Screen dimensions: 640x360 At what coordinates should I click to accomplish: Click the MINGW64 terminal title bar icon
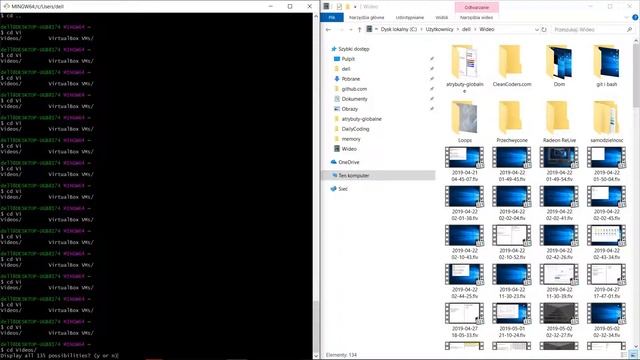(x=6, y=6)
